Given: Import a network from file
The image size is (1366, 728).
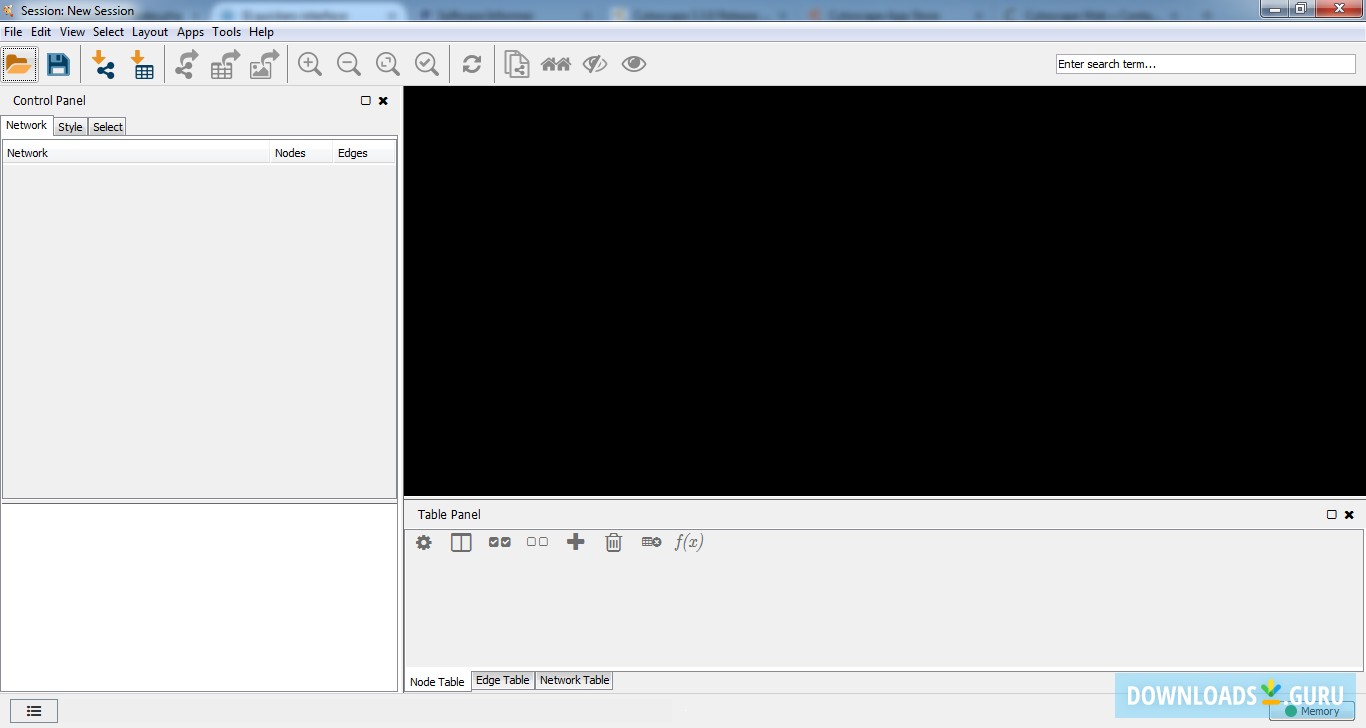Looking at the screenshot, I should click(103, 65).
